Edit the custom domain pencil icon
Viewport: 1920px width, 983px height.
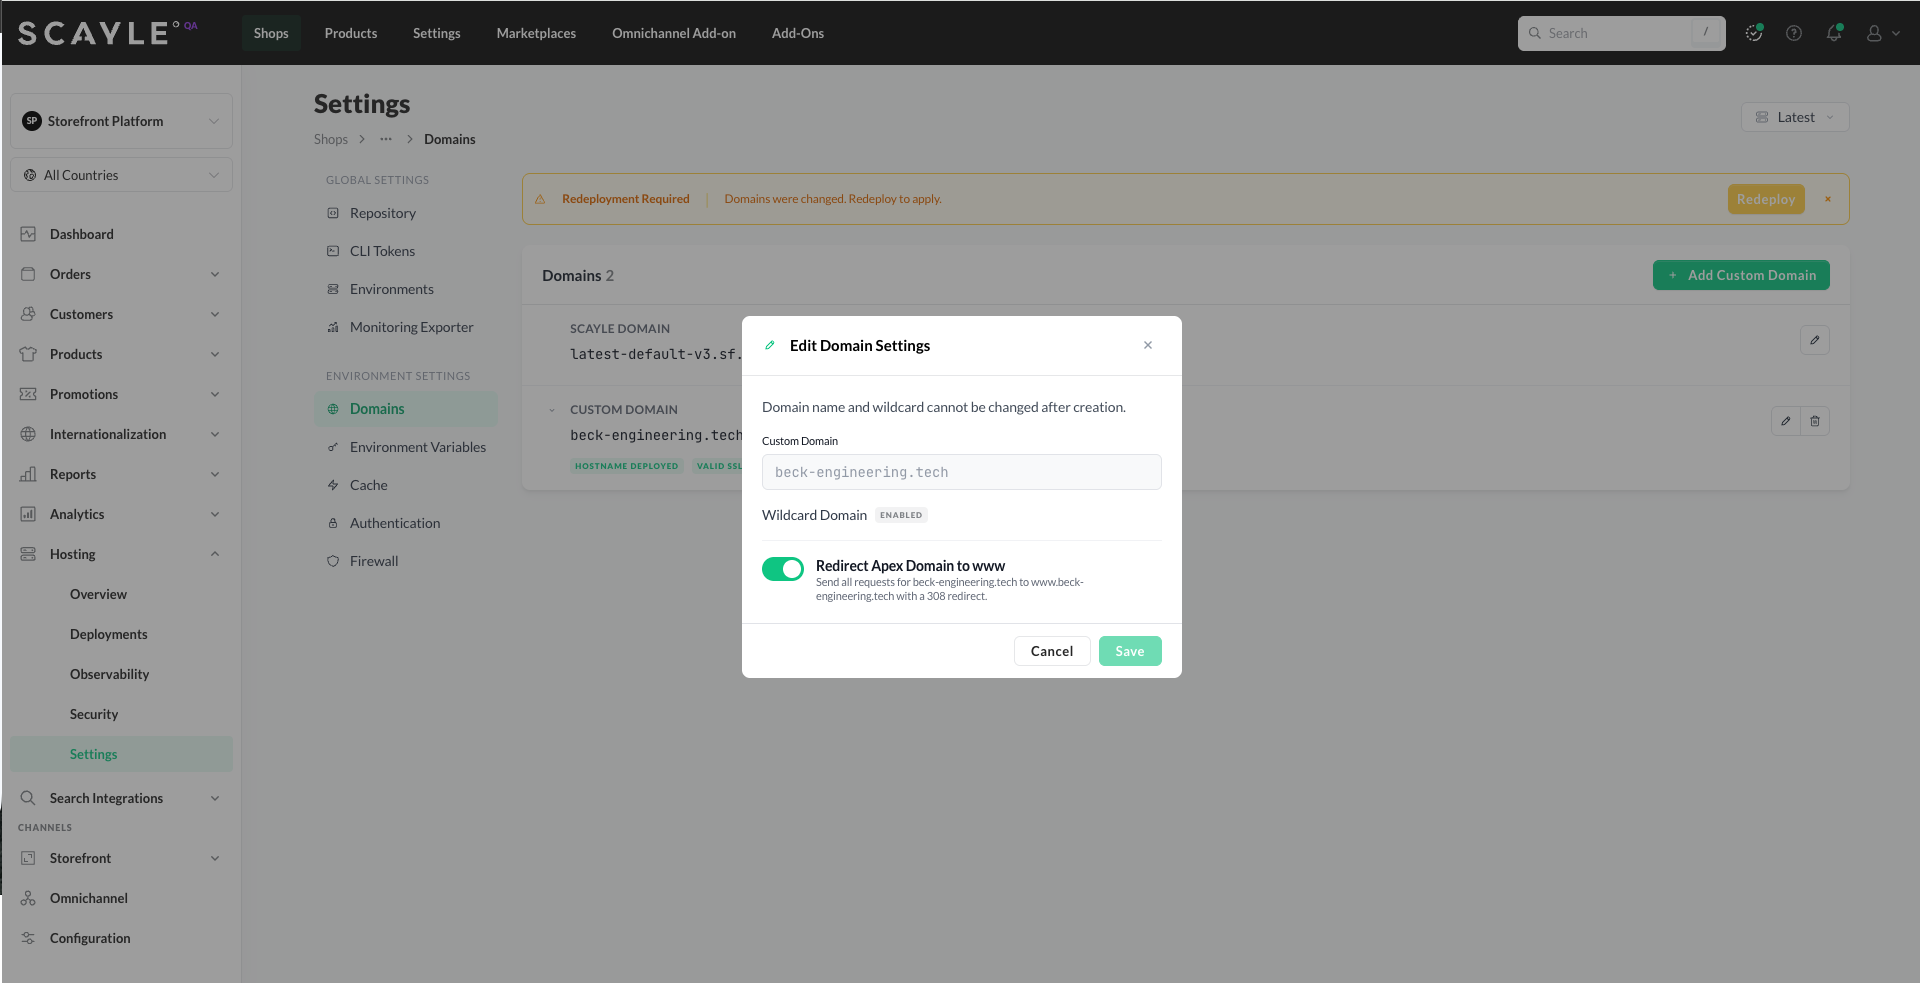click(x=1786, y=421)
